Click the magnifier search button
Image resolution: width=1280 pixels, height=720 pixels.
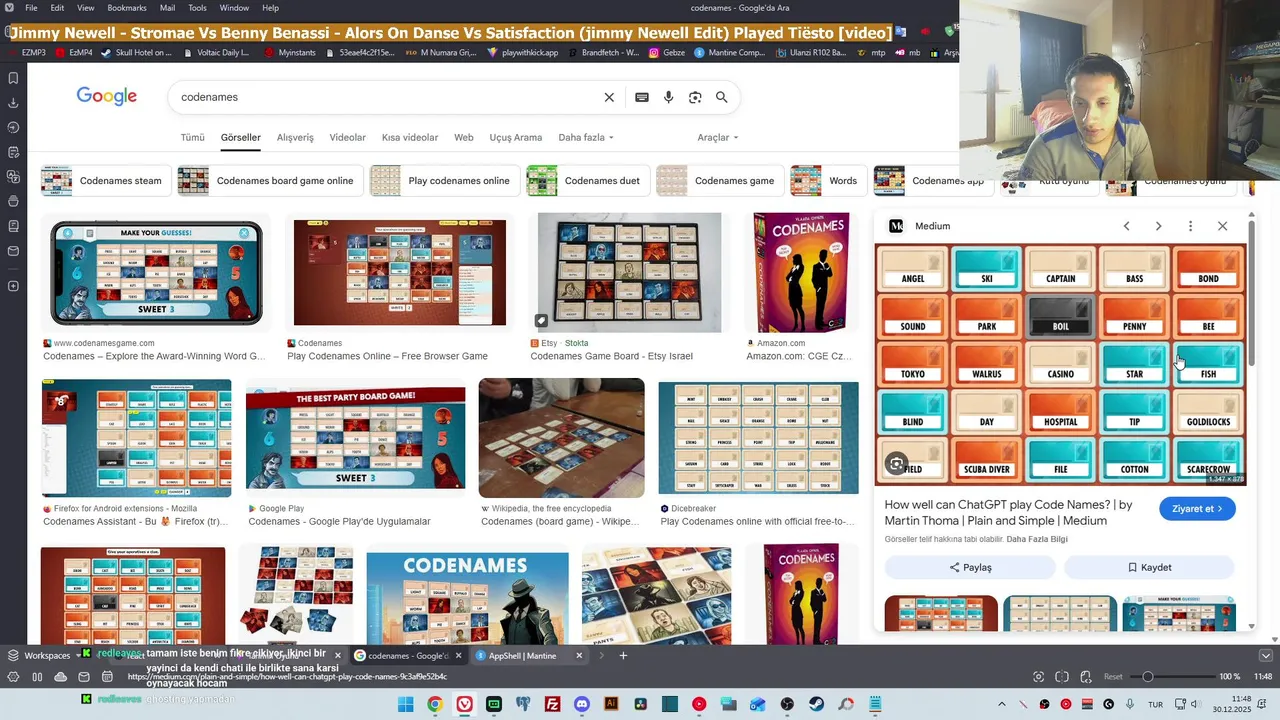click(x=722, y=97)
